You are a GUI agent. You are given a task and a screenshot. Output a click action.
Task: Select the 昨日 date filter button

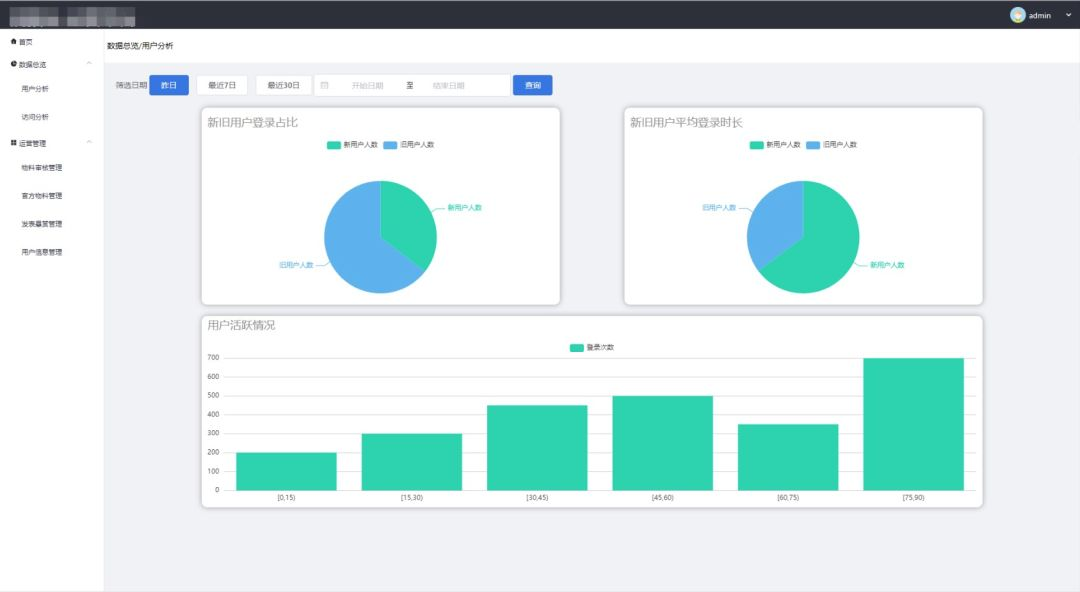[x=169, y=85]
